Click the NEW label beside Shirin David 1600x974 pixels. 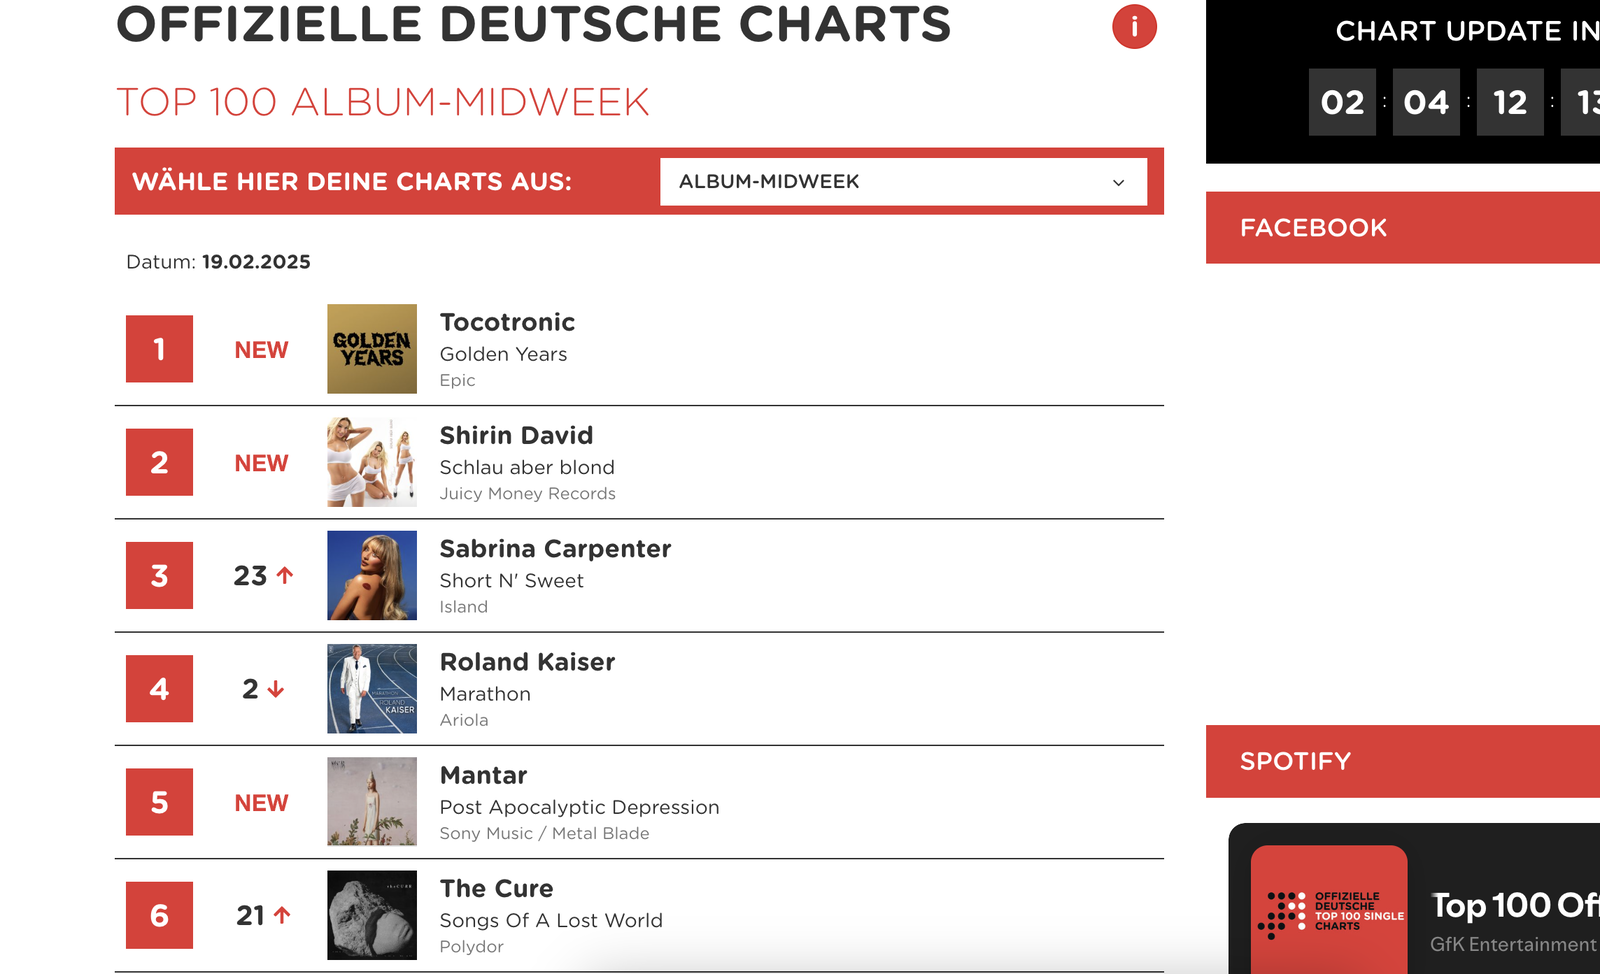[x=260, y=463]
